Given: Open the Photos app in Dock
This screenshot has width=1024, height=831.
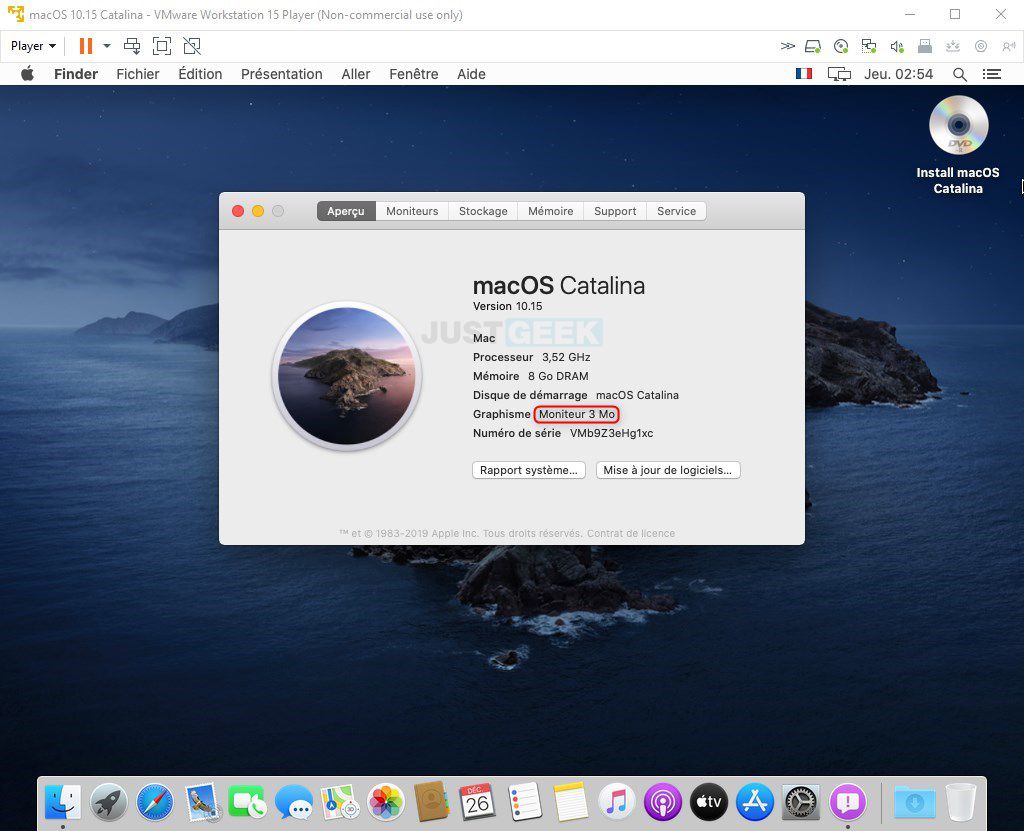Looking at the screenshot, I should (x=385, y=801).
